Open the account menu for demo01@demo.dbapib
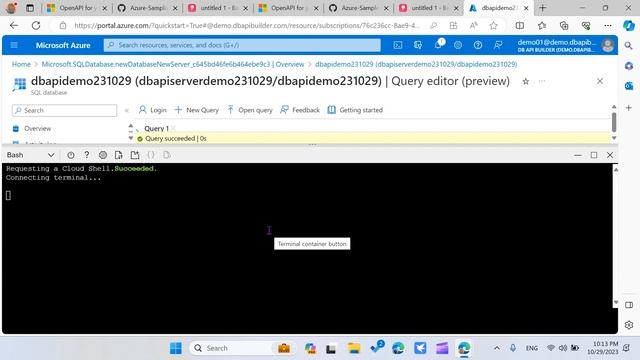This screenshot has width=640, height=360. pos(566,45)
